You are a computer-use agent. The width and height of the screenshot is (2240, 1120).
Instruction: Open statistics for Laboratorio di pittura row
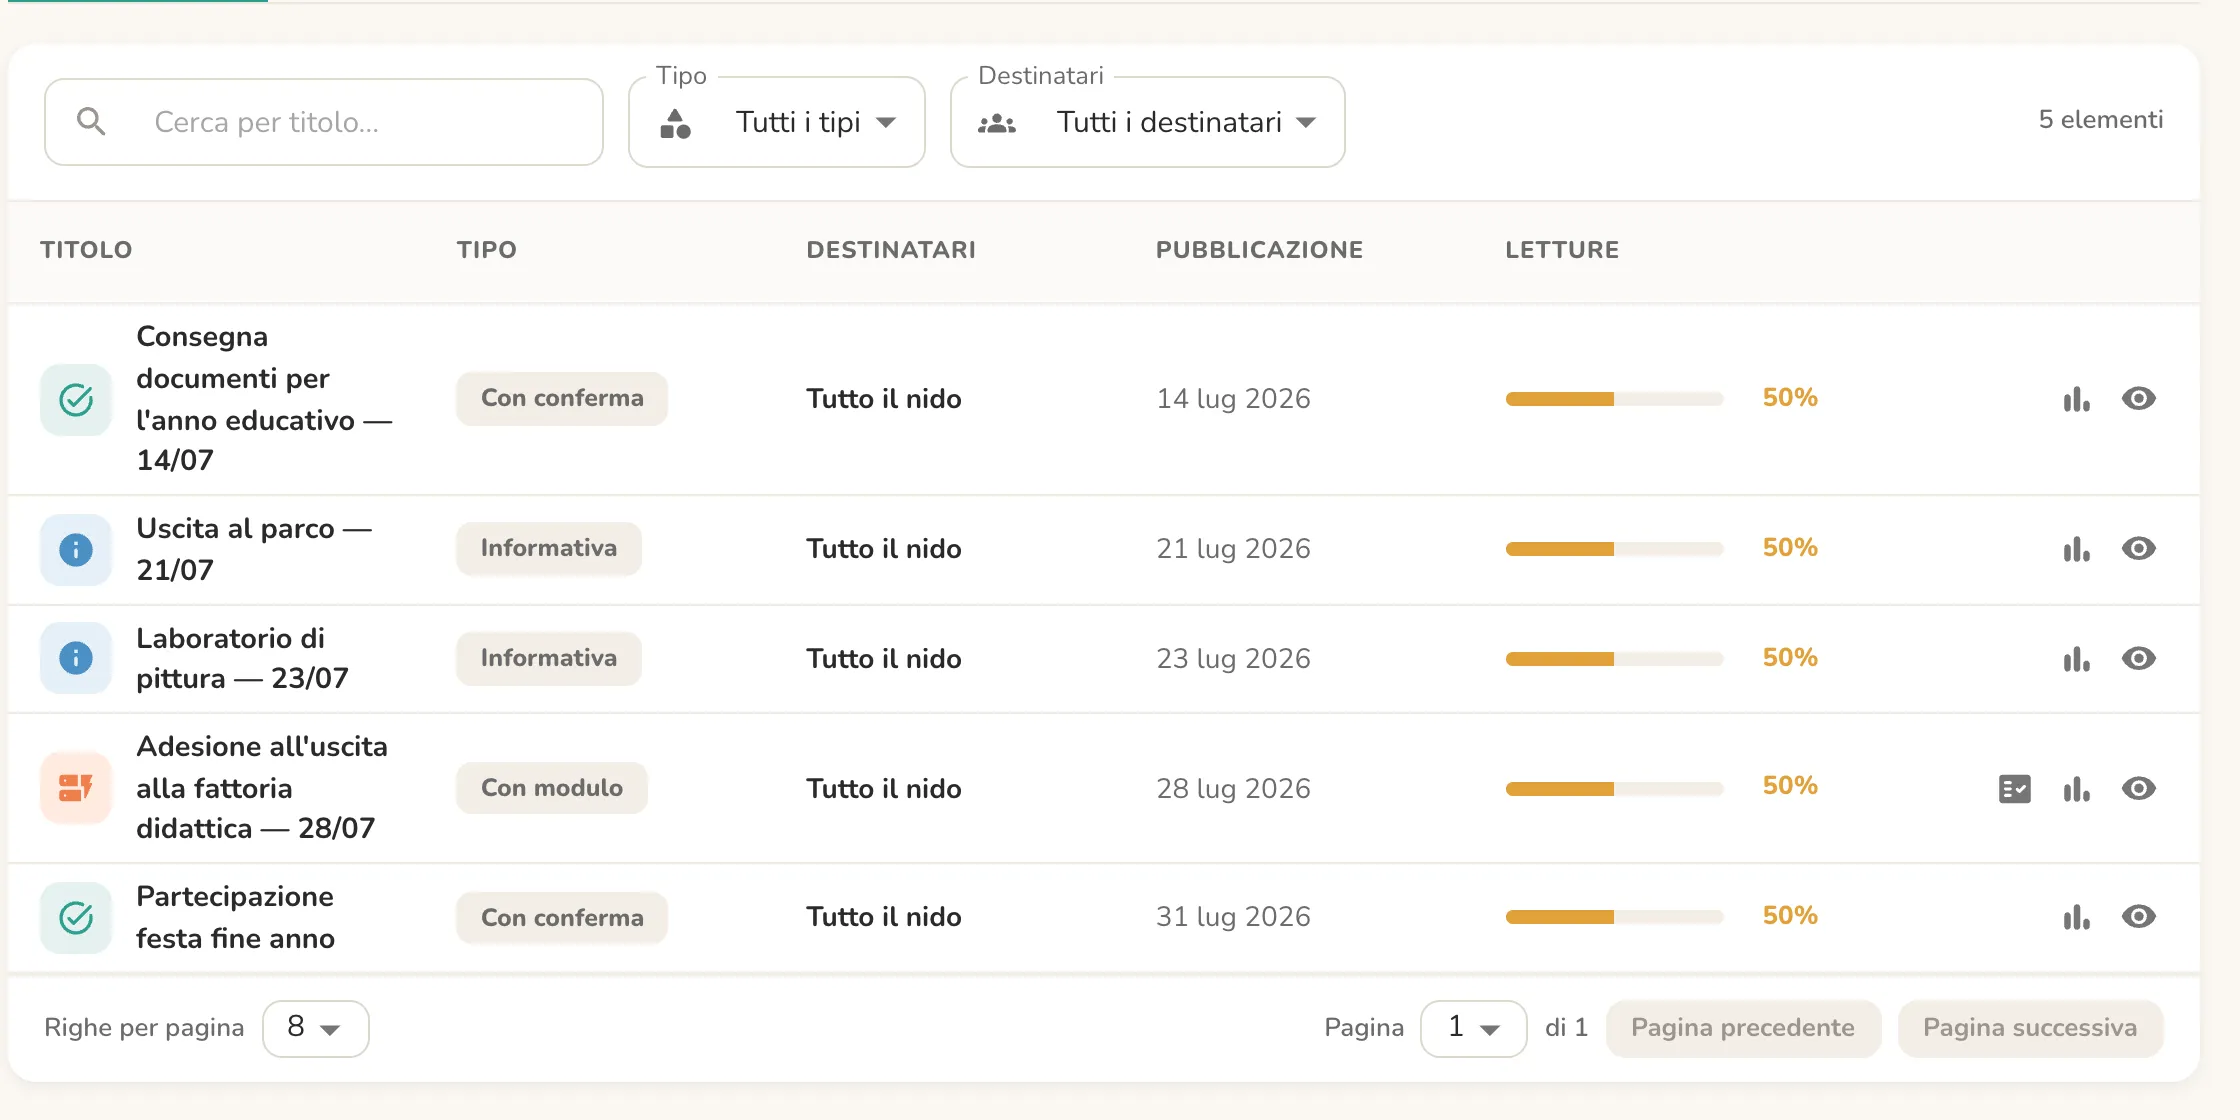click(2076, 659)
